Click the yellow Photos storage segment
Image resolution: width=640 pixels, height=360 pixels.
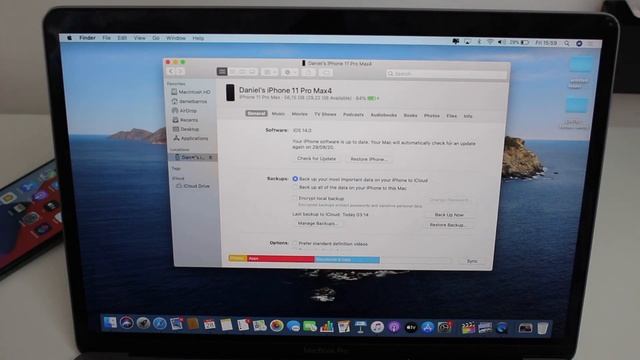coord(238,258)
